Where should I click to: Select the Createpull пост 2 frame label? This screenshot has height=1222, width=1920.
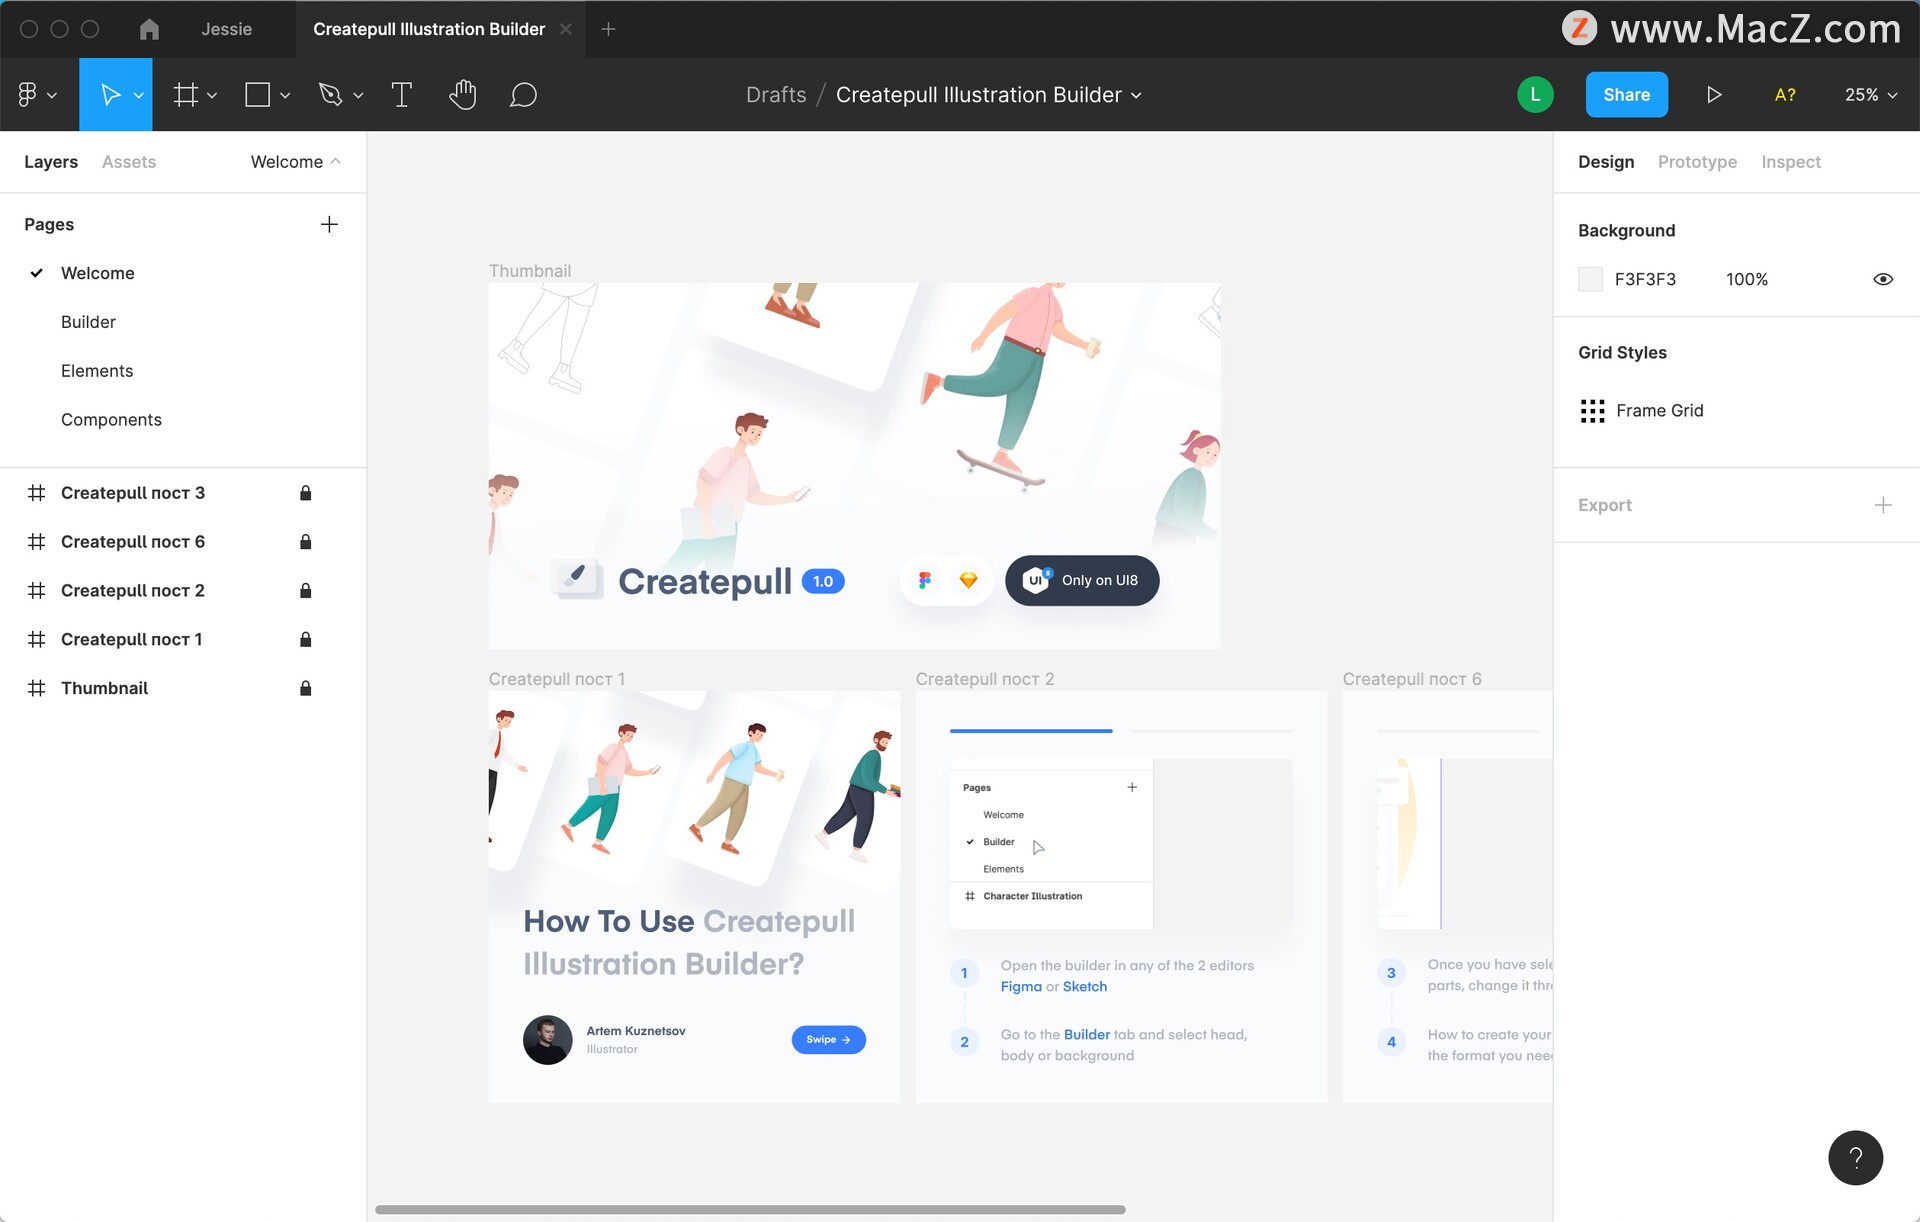985,679
